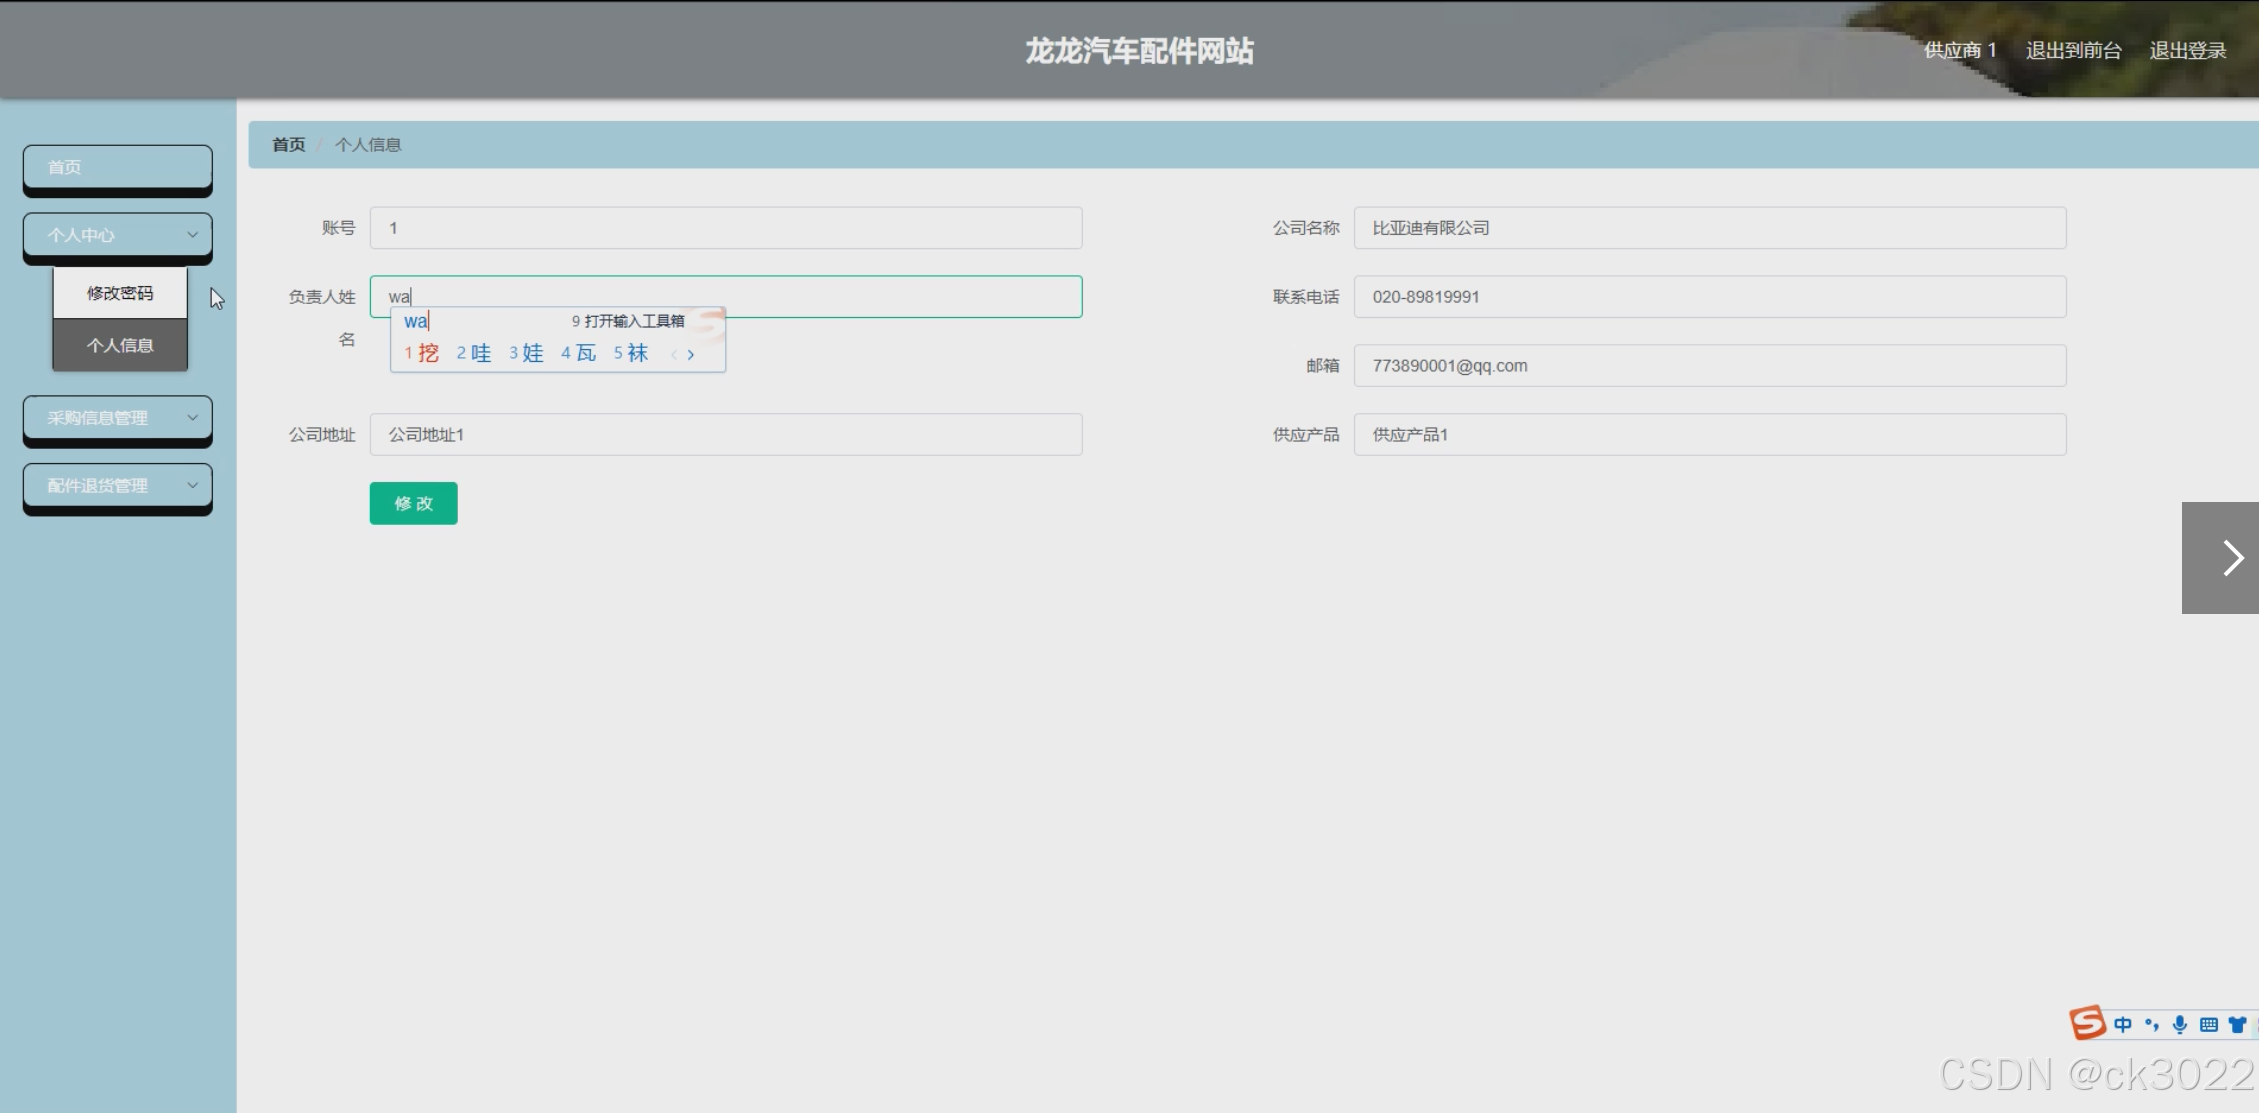Select candidate 2 哇 in the IME list
The width and height of the screenshot is (2259, 1113).
pos(474,353)
